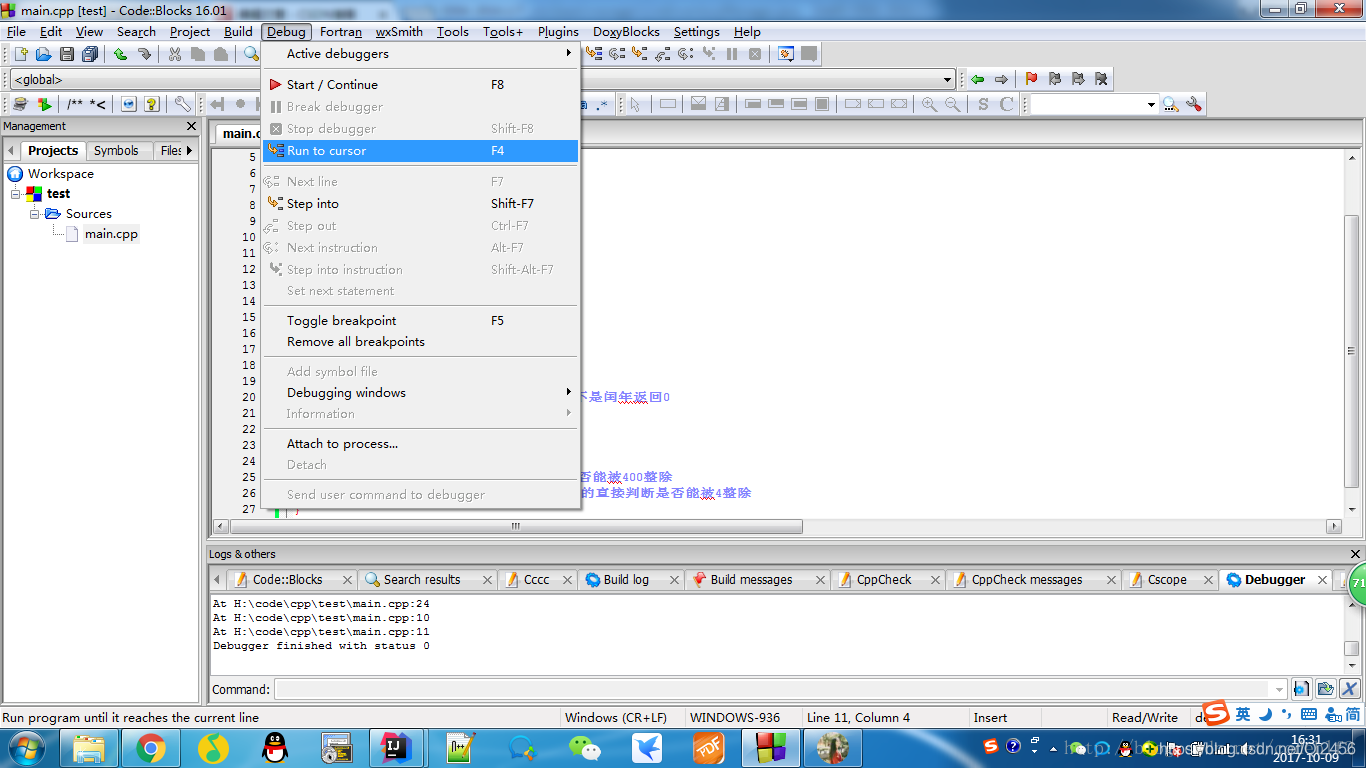Click the toggle source S icon
The height and width of the screenshot is (768, 1366).
pyautogui.click(x=983, y=104)
